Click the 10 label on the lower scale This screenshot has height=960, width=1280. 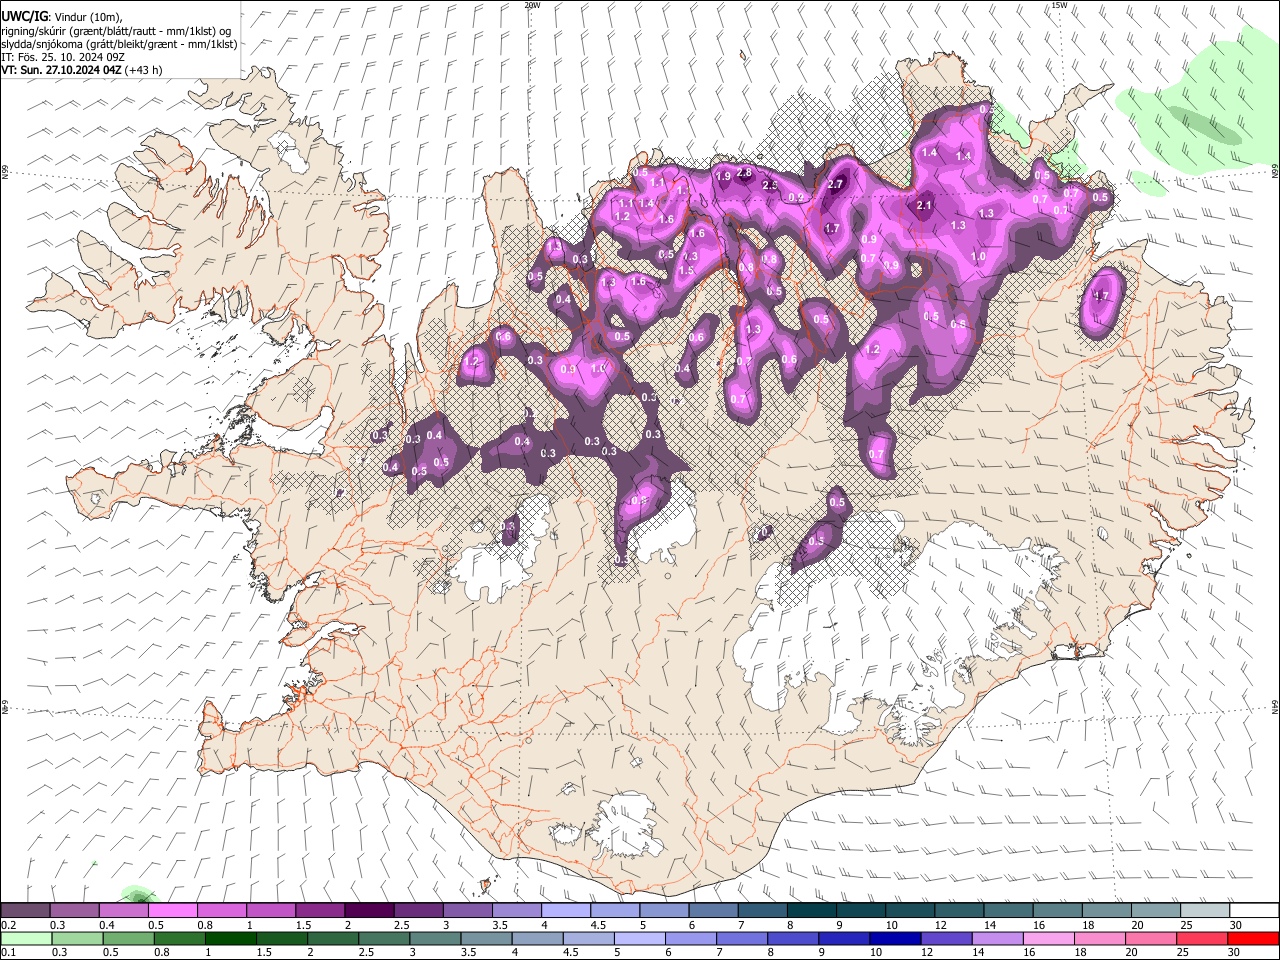(876, 952)
